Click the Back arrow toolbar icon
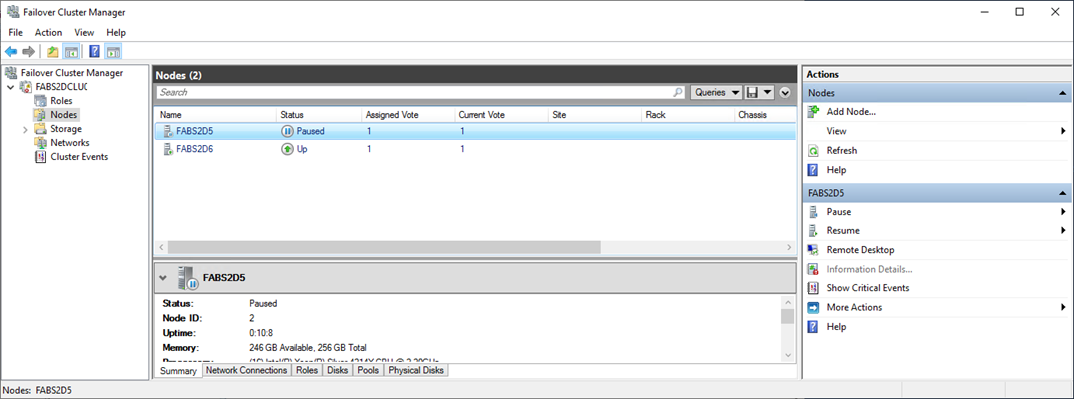The width and height of the screenshot is (1074, 399). click(10, 51)
